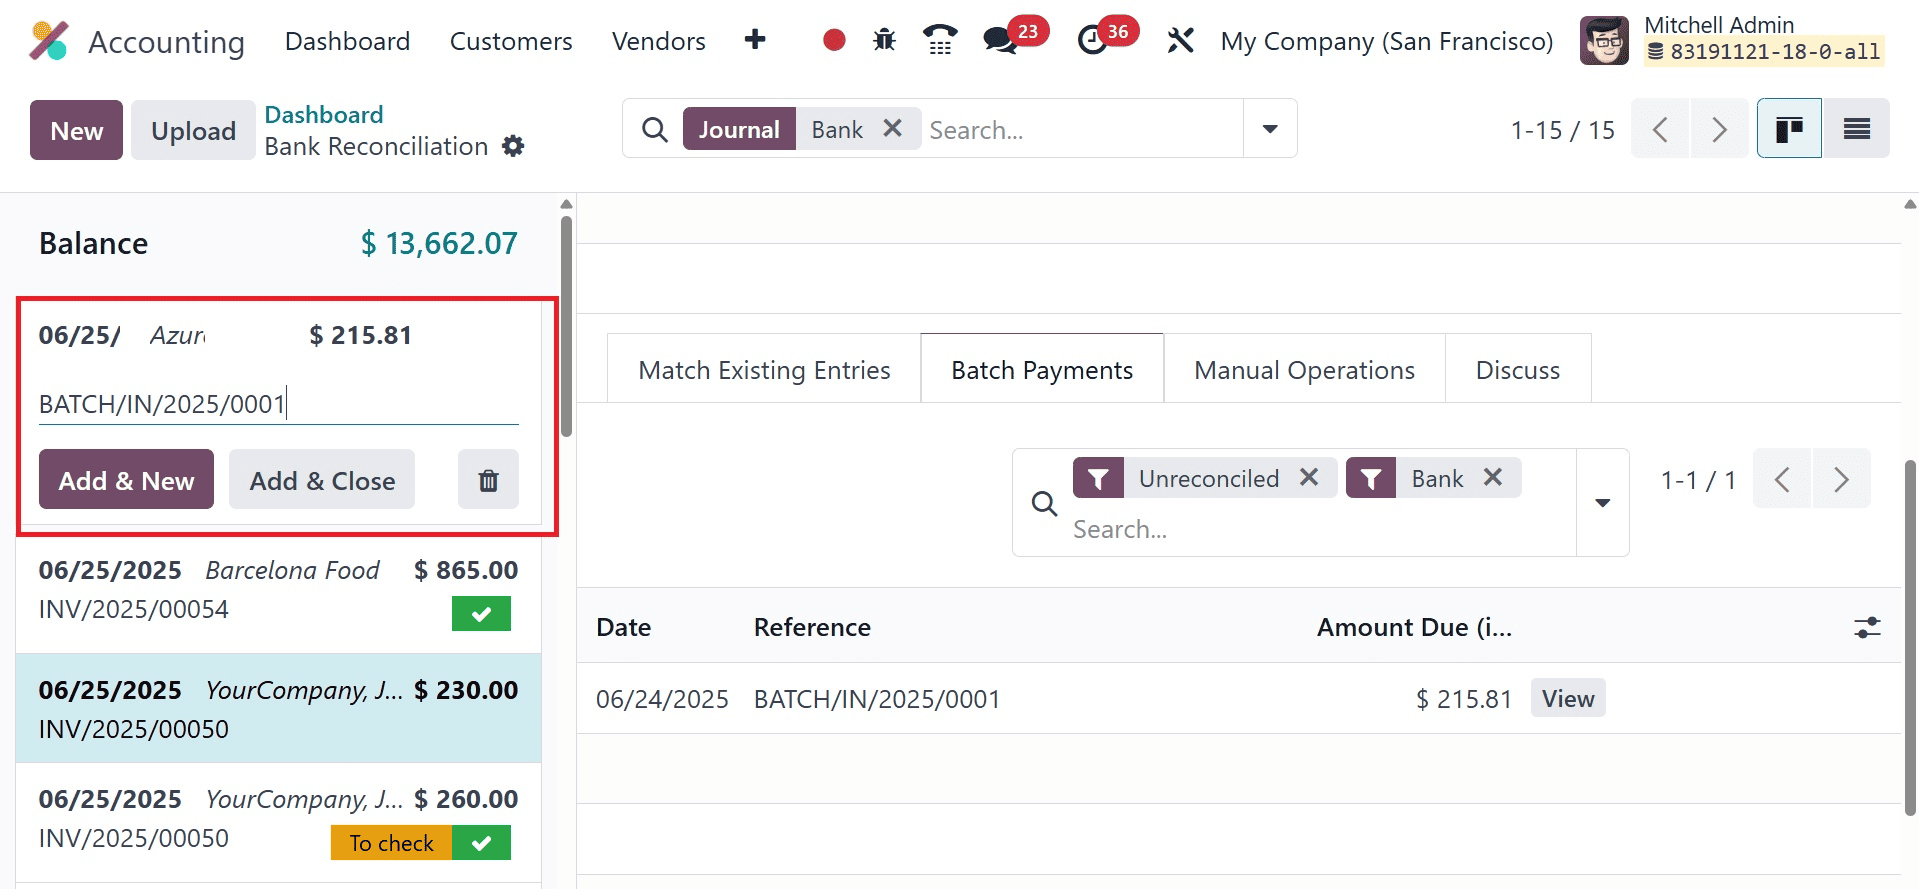Open Customers menu
Screen dimensions: 1919x889
(x=511, y=41)
